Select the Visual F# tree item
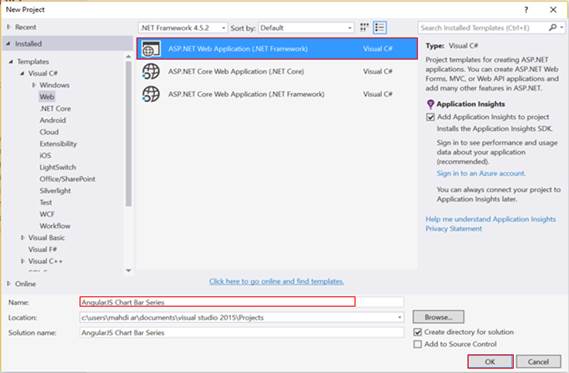 (x=42, y=249)
